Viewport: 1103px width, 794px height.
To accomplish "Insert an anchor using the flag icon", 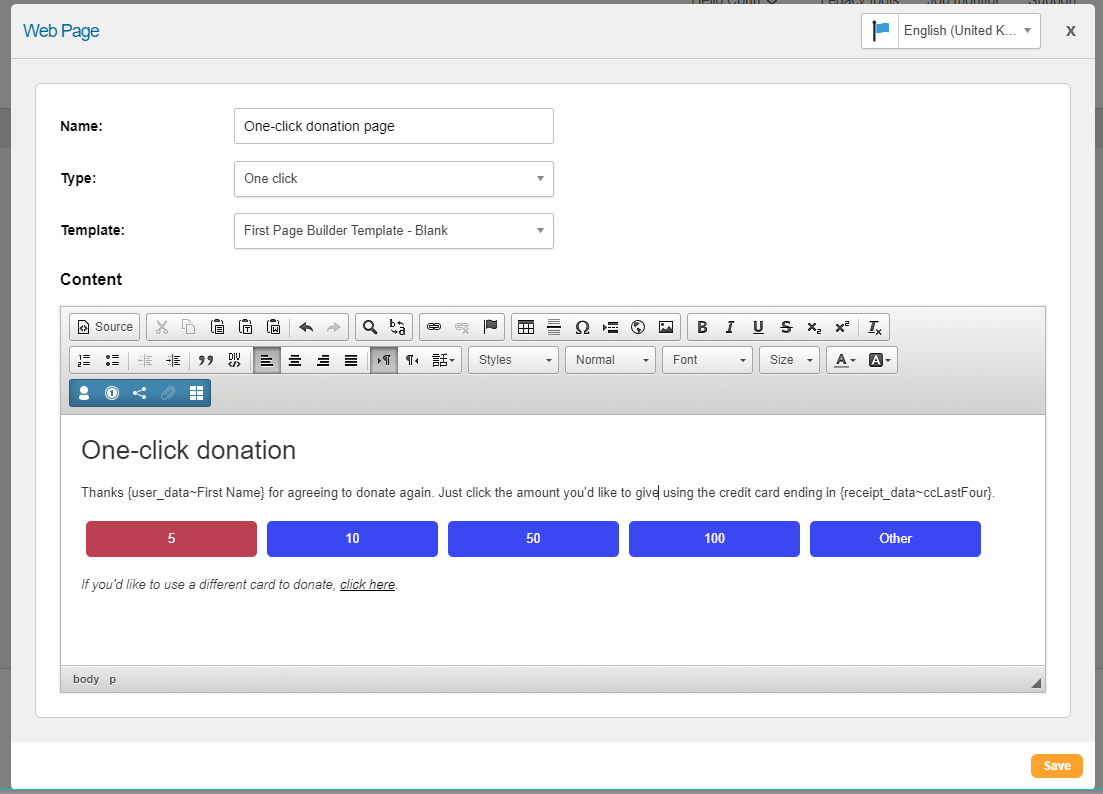I will point(490,327).
